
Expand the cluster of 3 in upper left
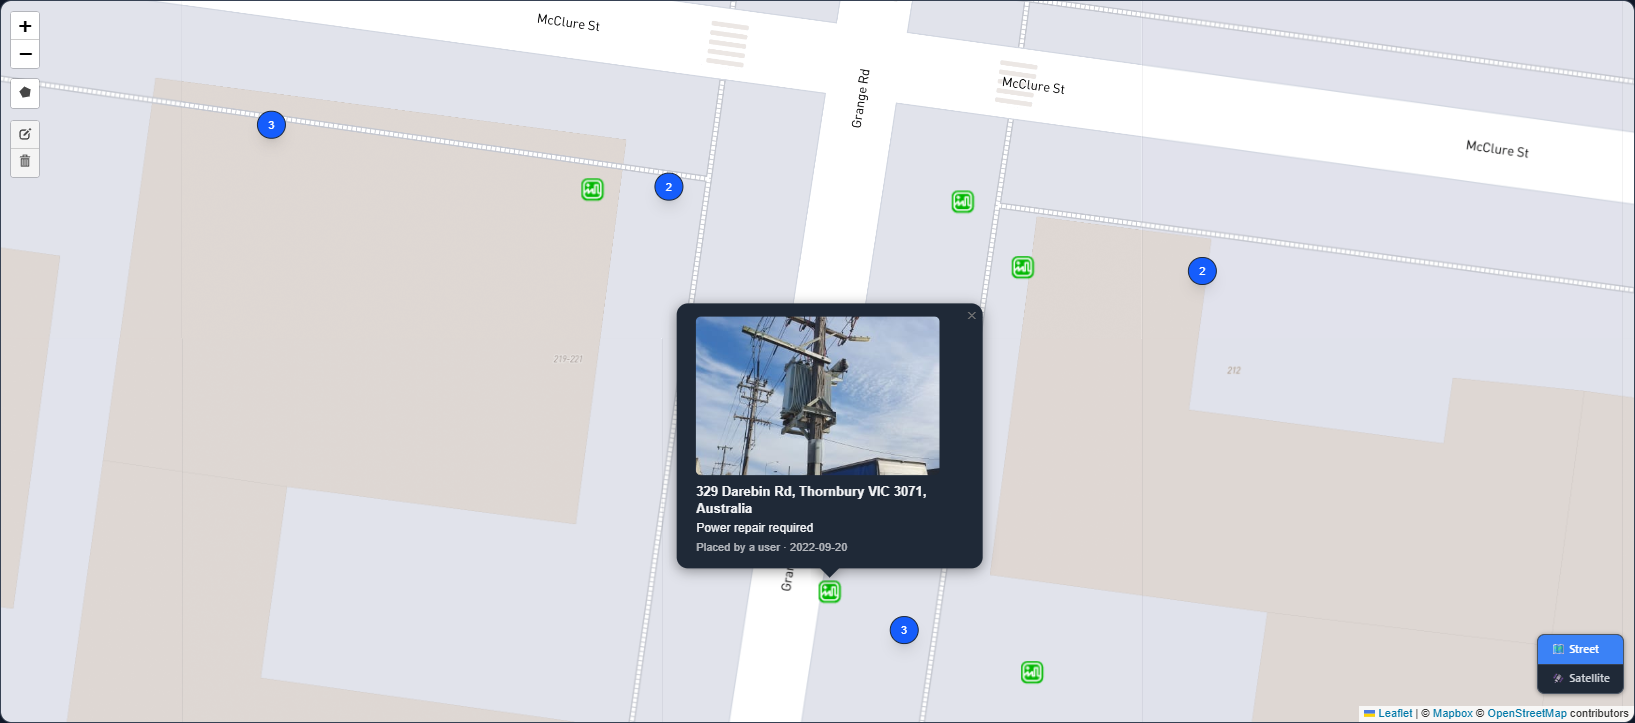(x=271, y=125)
